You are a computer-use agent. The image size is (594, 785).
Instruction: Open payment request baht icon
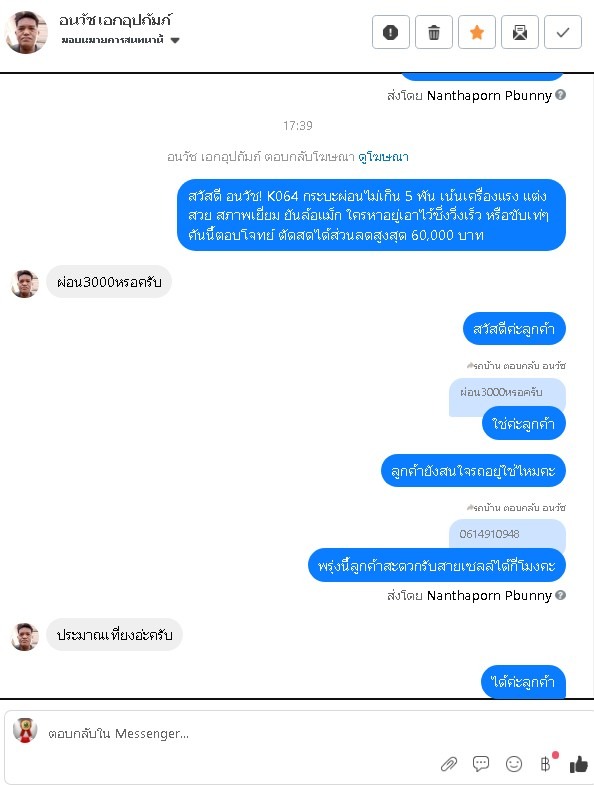tap(547, 762)
